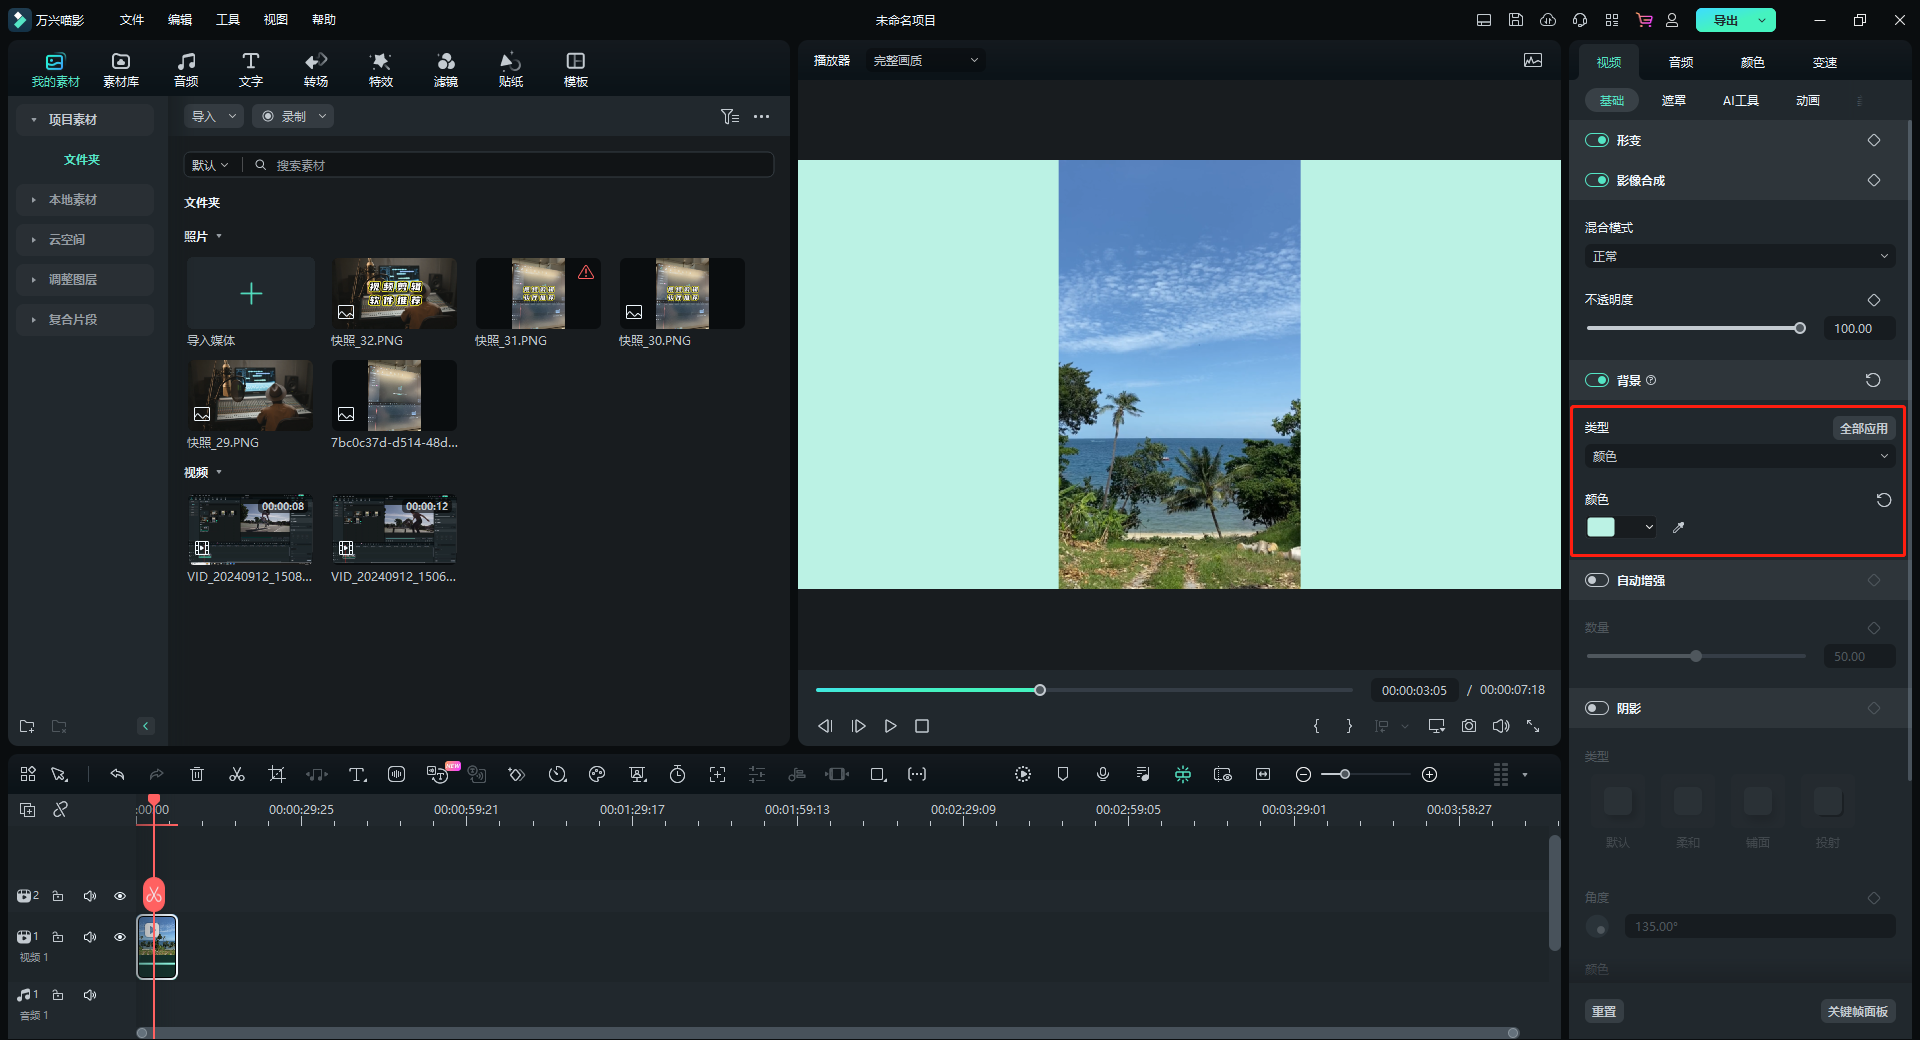Turn off the 背景 background switch
Viewport: 1920px width, 1040px height.
tap(1597, 380)
